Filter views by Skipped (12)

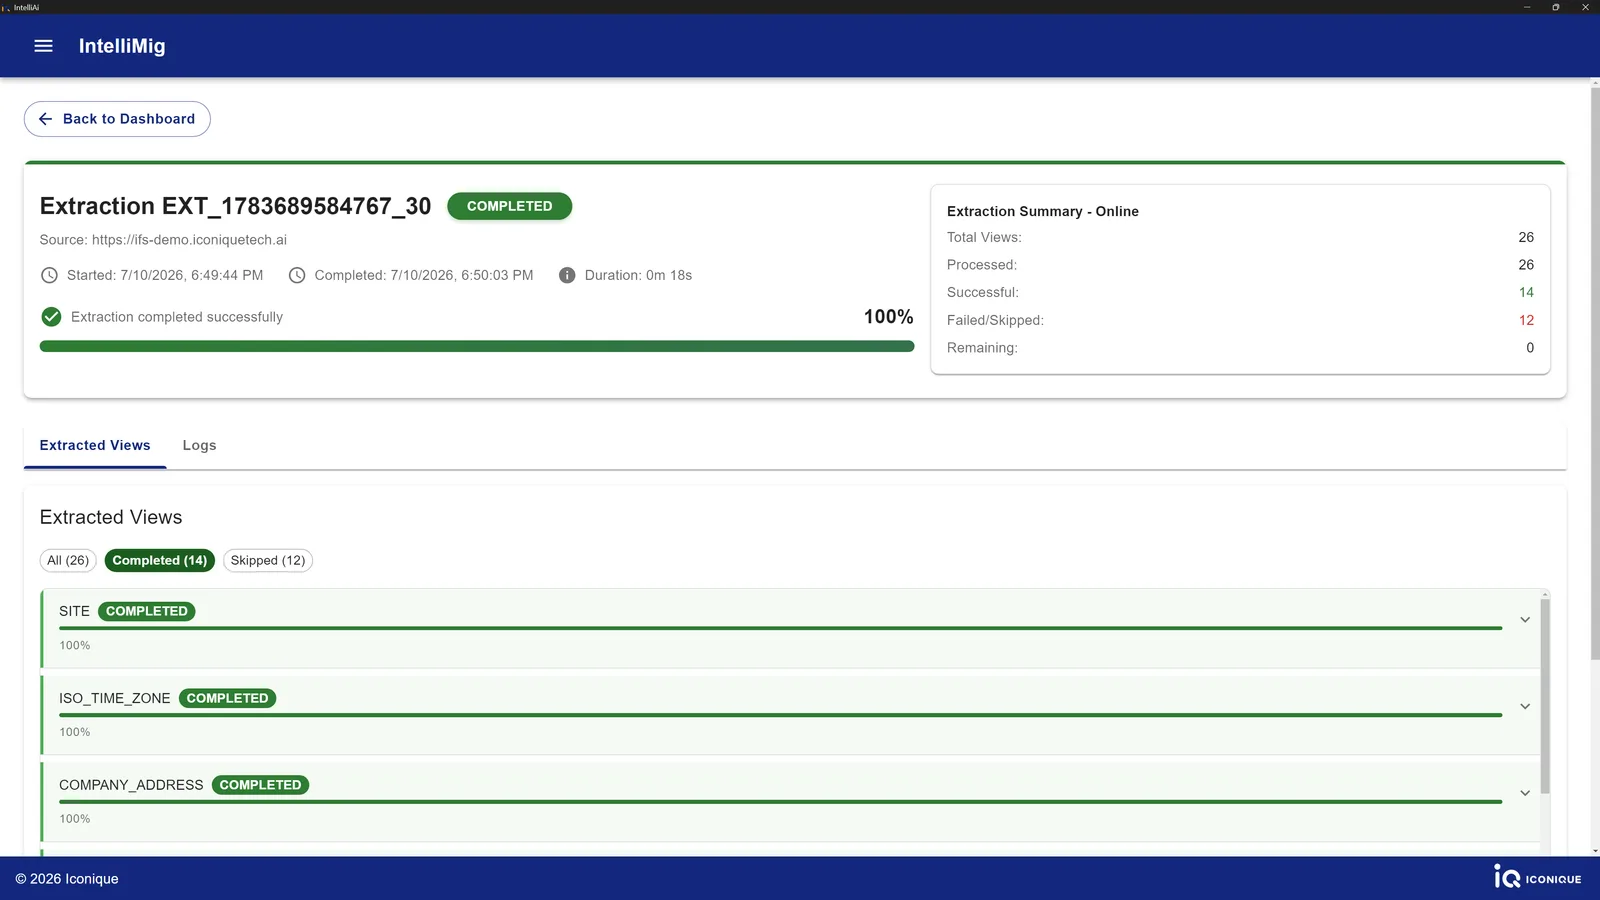point(268,561)
